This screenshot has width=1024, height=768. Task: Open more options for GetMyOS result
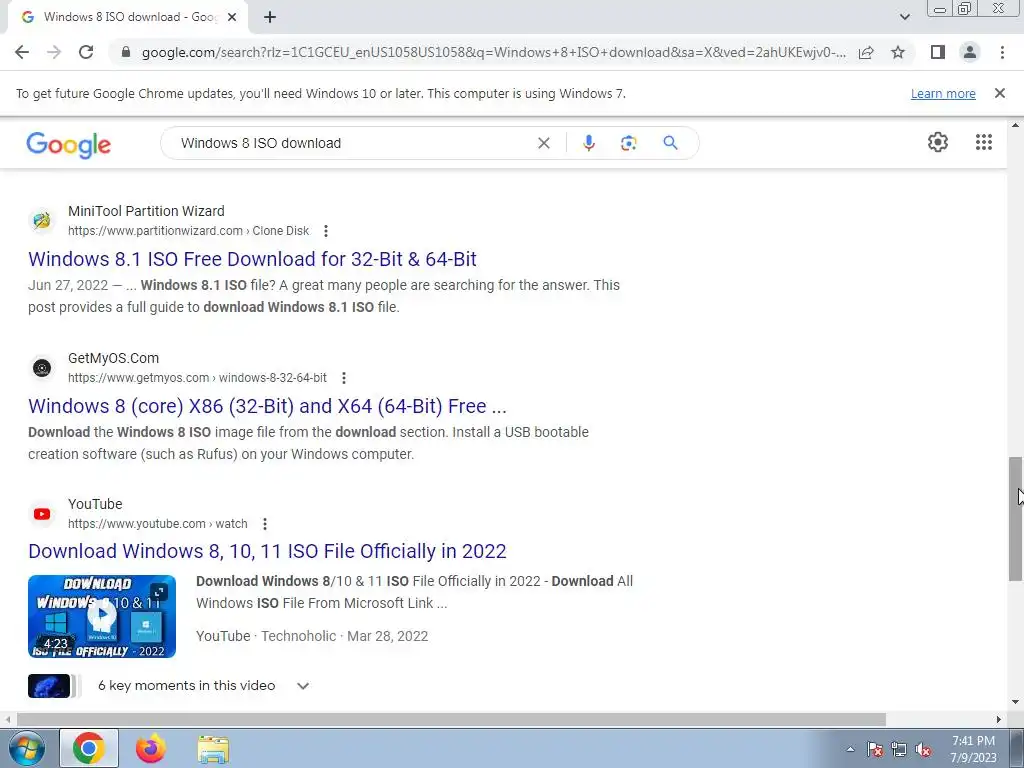click(x=344, y=378)
